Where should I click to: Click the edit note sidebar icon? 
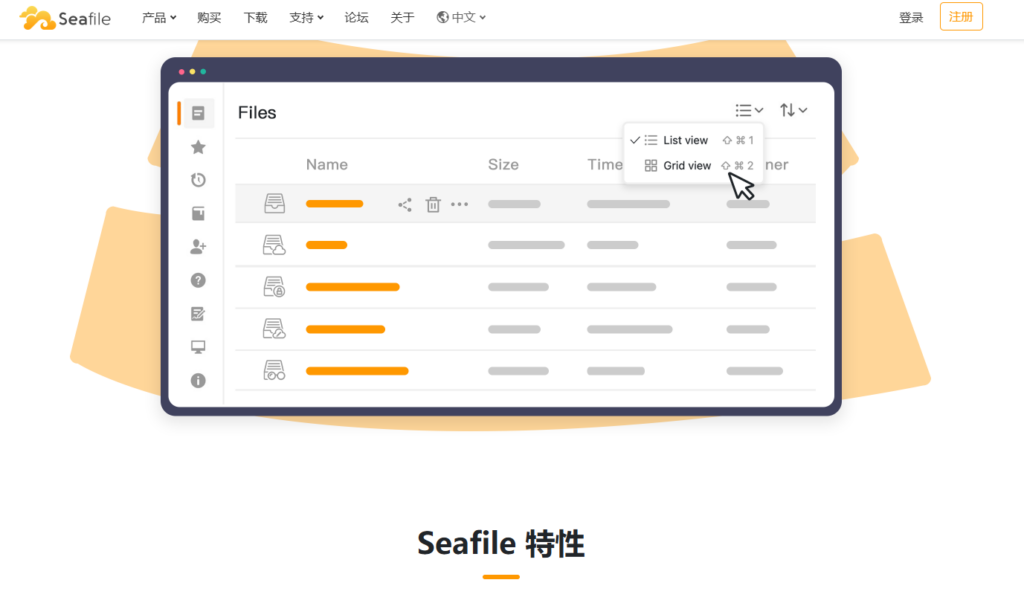point(198,314)
